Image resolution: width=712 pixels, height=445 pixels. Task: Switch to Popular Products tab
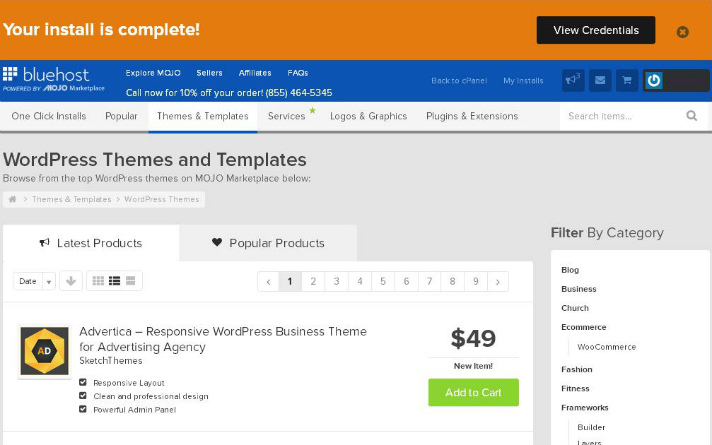point(268,243)
